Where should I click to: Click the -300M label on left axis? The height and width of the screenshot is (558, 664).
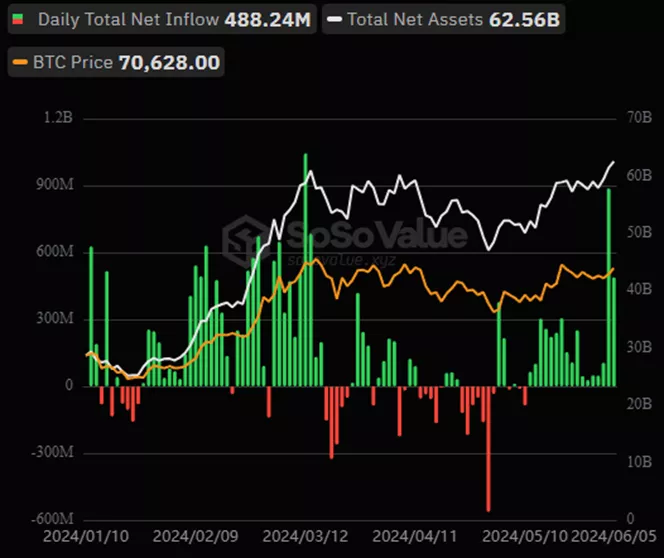coord(52,452)
